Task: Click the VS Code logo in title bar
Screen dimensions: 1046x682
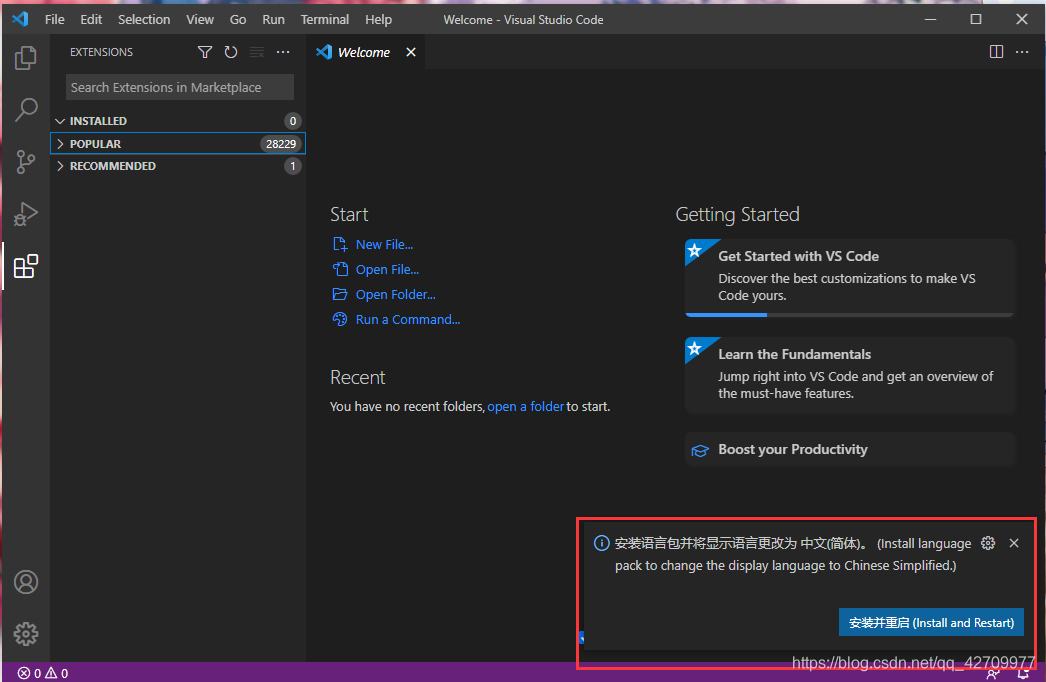Action: click(20, 19)
